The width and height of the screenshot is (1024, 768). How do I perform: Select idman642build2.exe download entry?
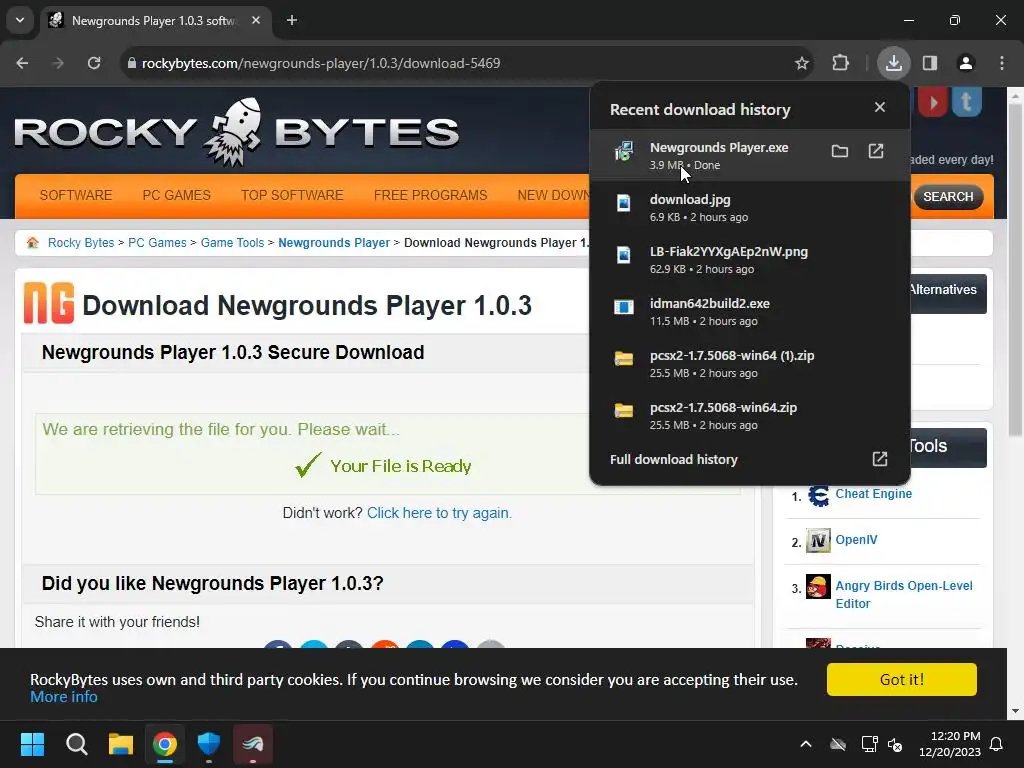750,312
